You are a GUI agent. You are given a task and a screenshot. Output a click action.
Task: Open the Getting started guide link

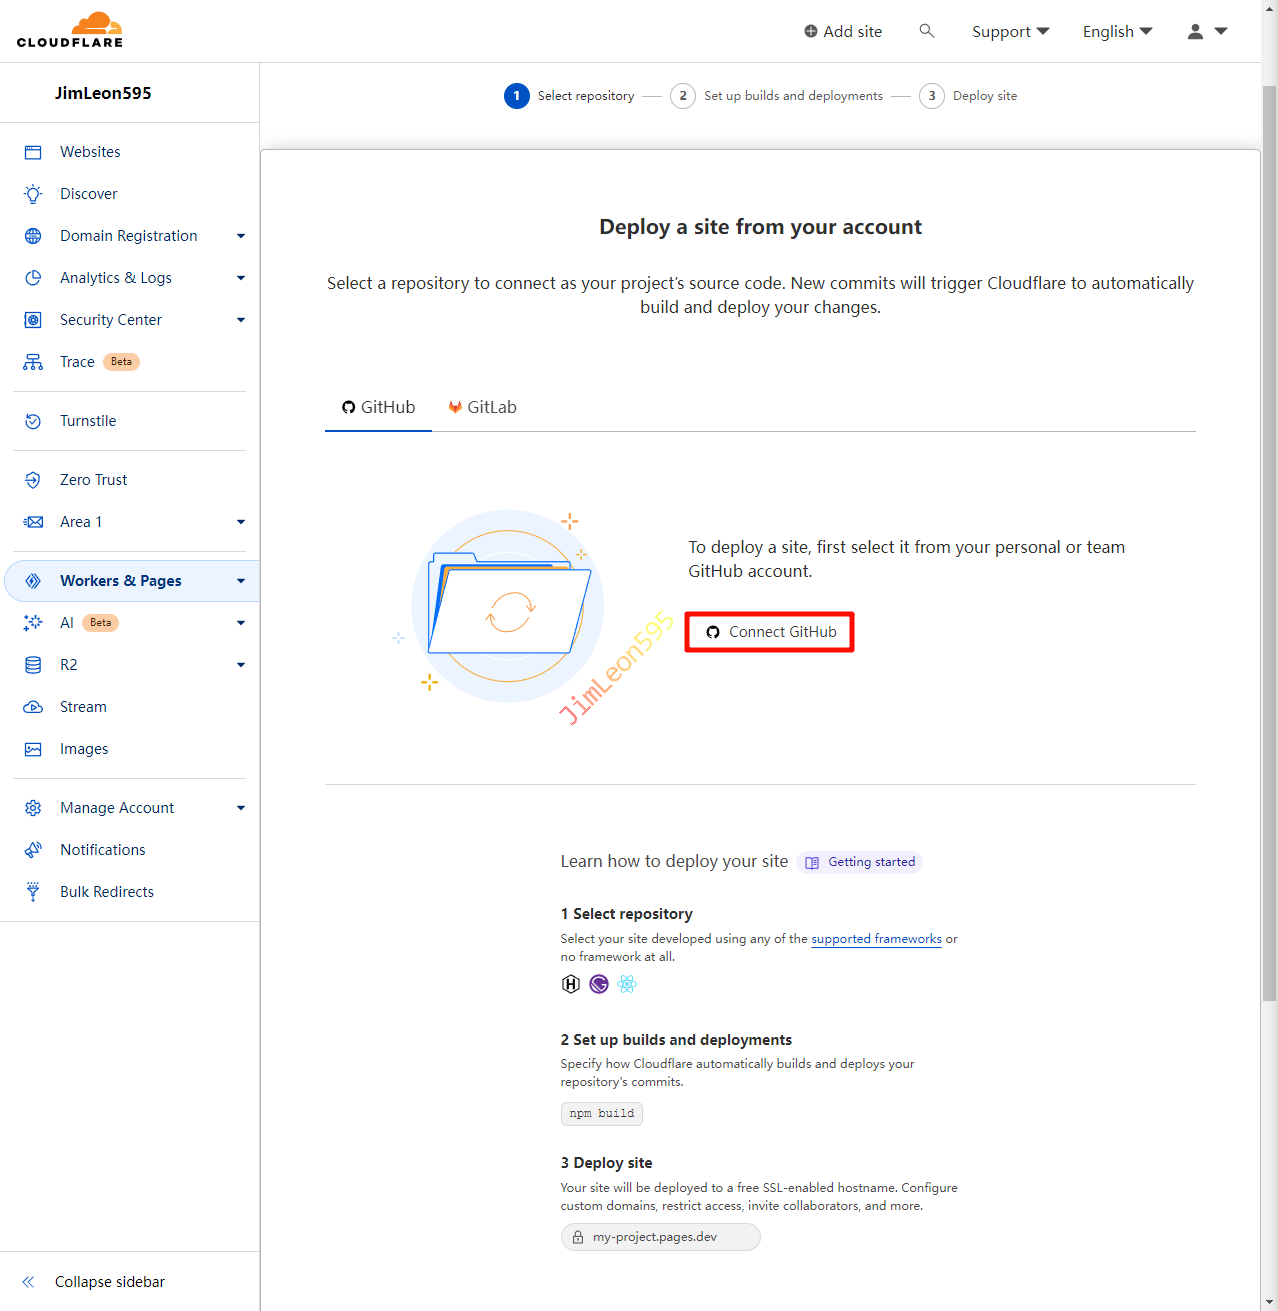(860, 862)
